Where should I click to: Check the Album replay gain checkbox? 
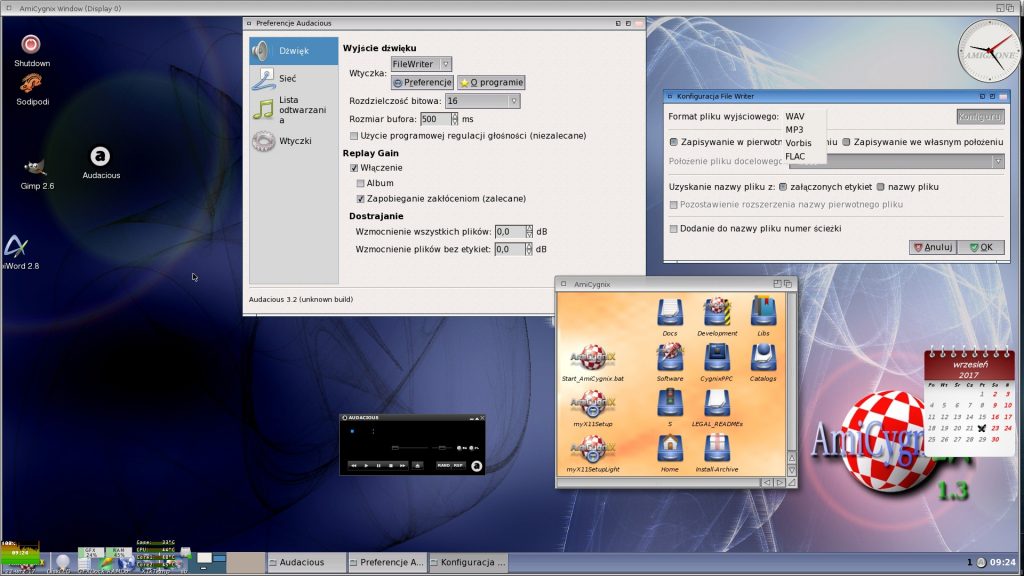[x=360, y=184]
